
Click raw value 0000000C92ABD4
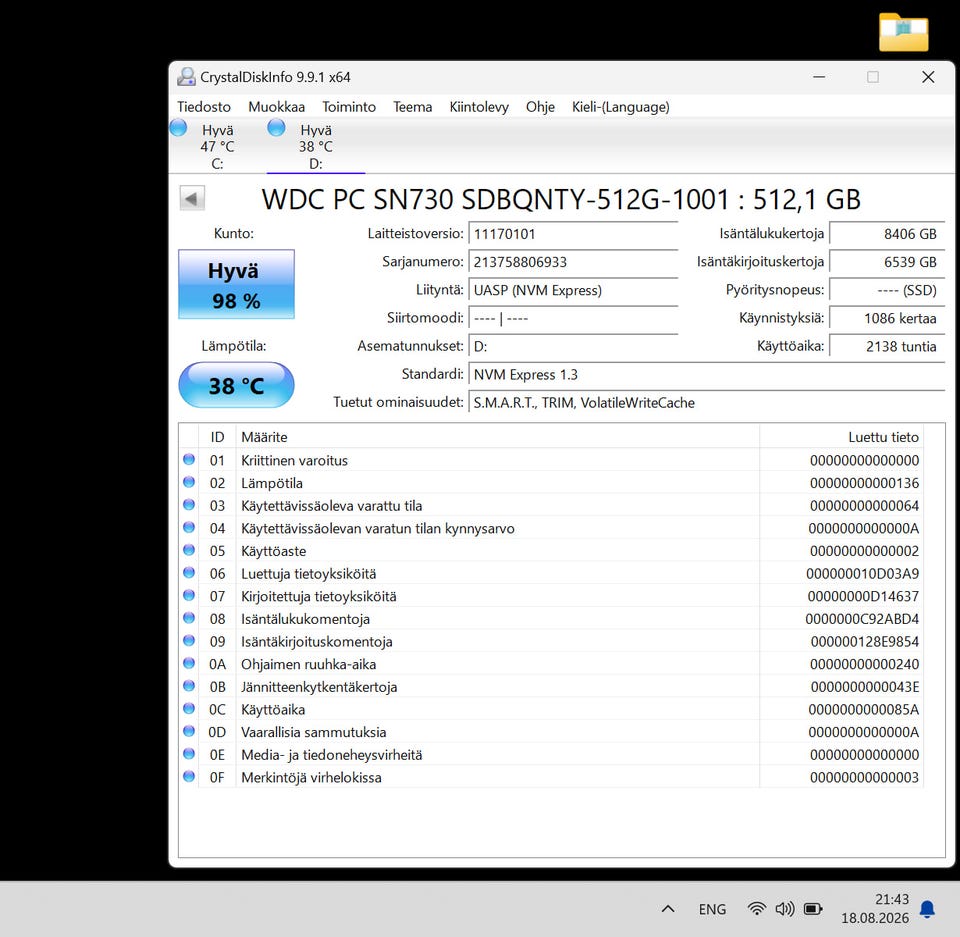tap(862, 619)
